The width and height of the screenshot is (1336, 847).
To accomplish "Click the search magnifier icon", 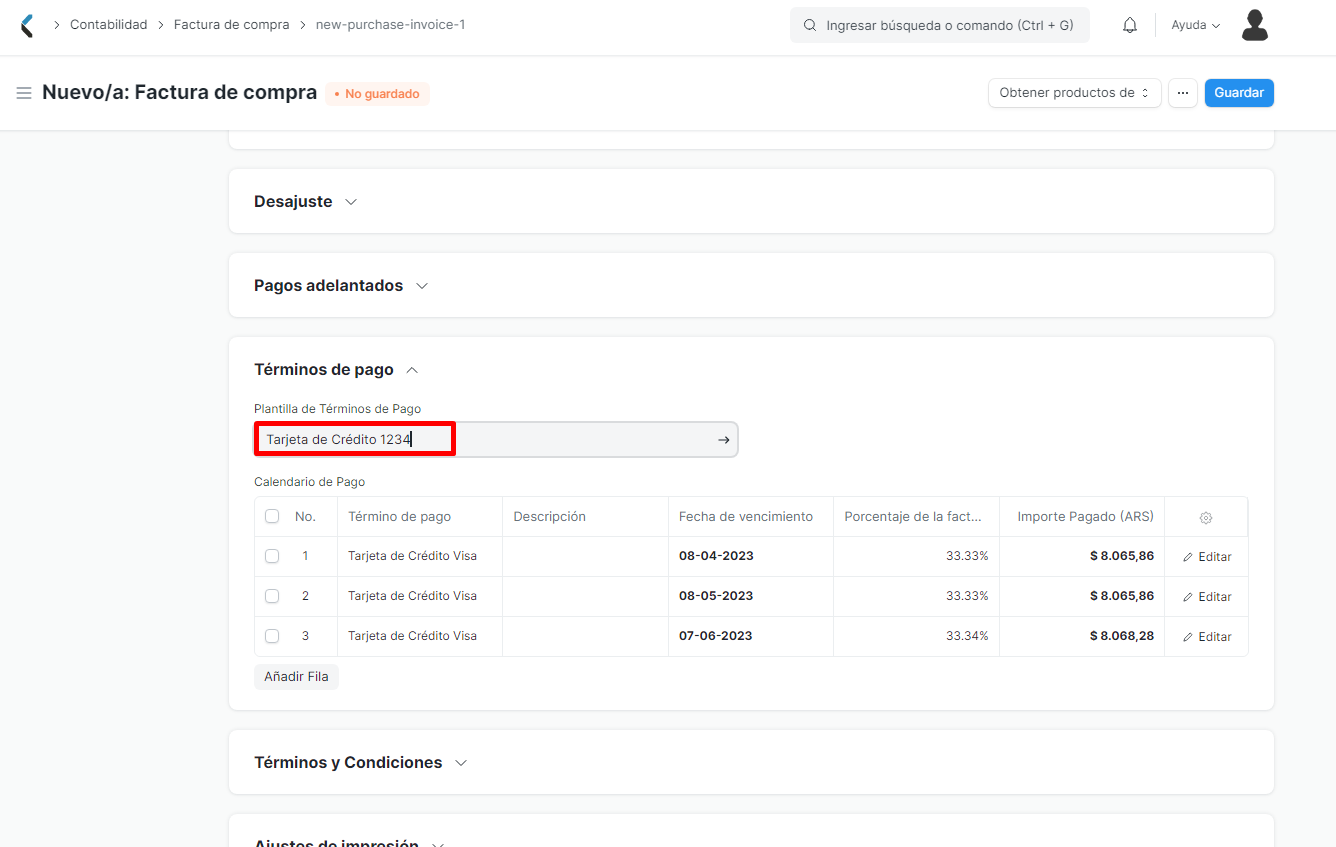I will (x=810, y=25).
